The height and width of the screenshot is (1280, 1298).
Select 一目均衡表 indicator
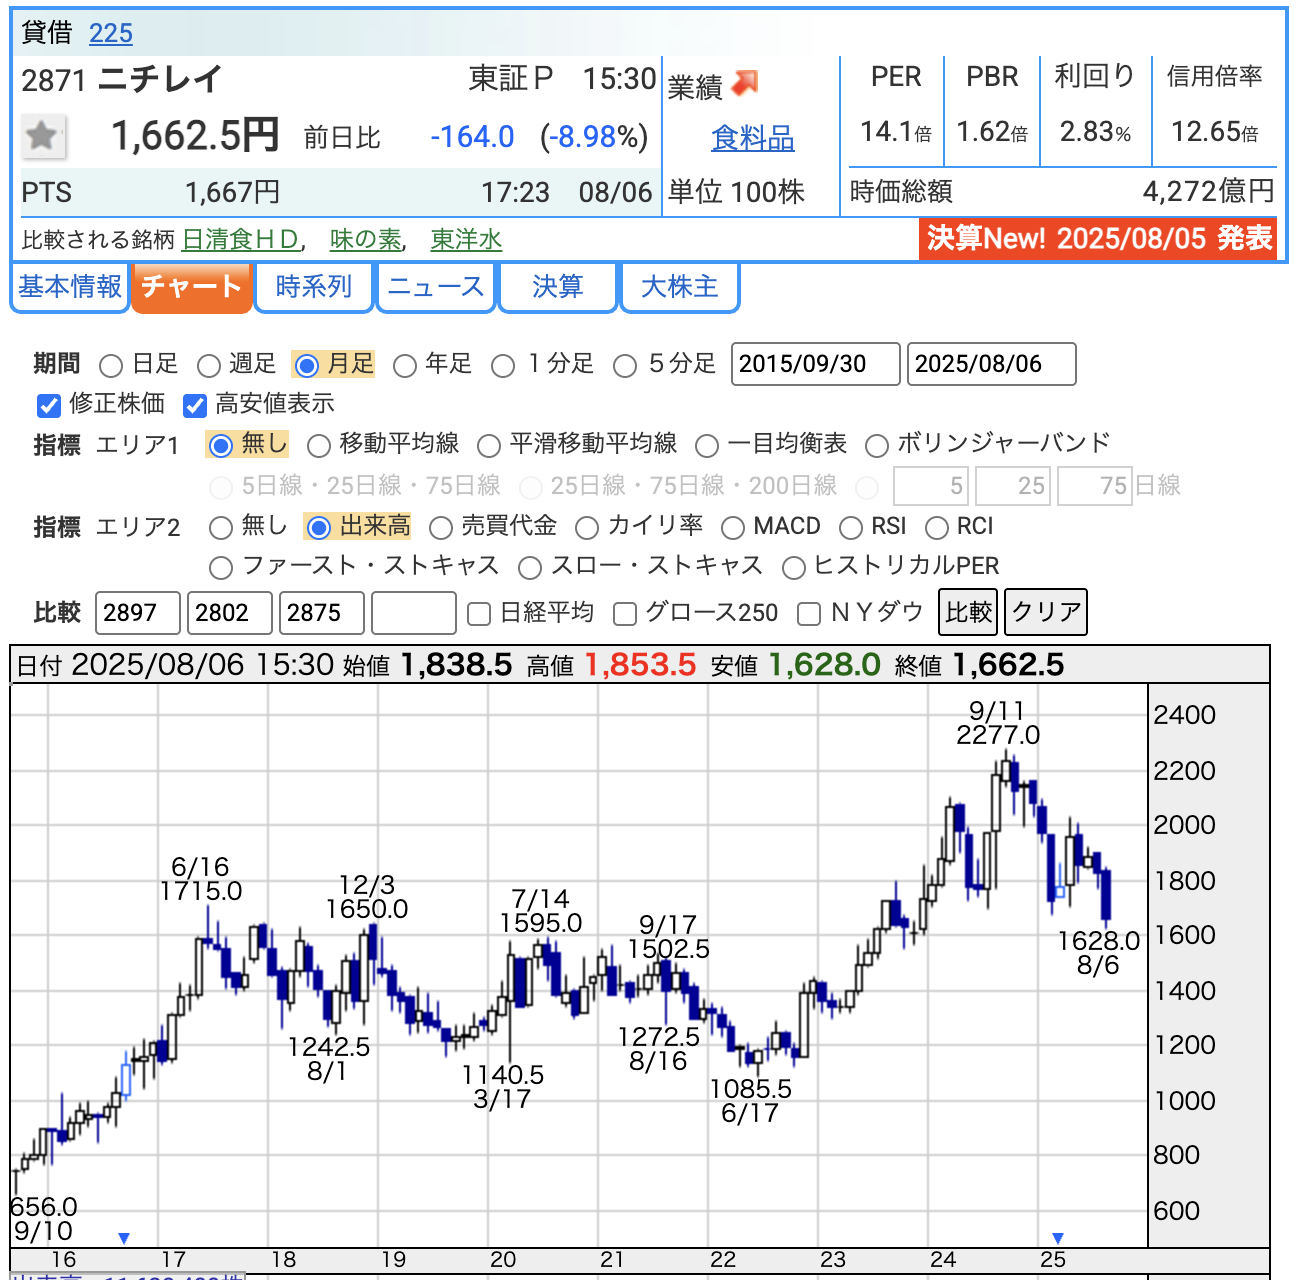pyautogui.click(x=706, y=445)
